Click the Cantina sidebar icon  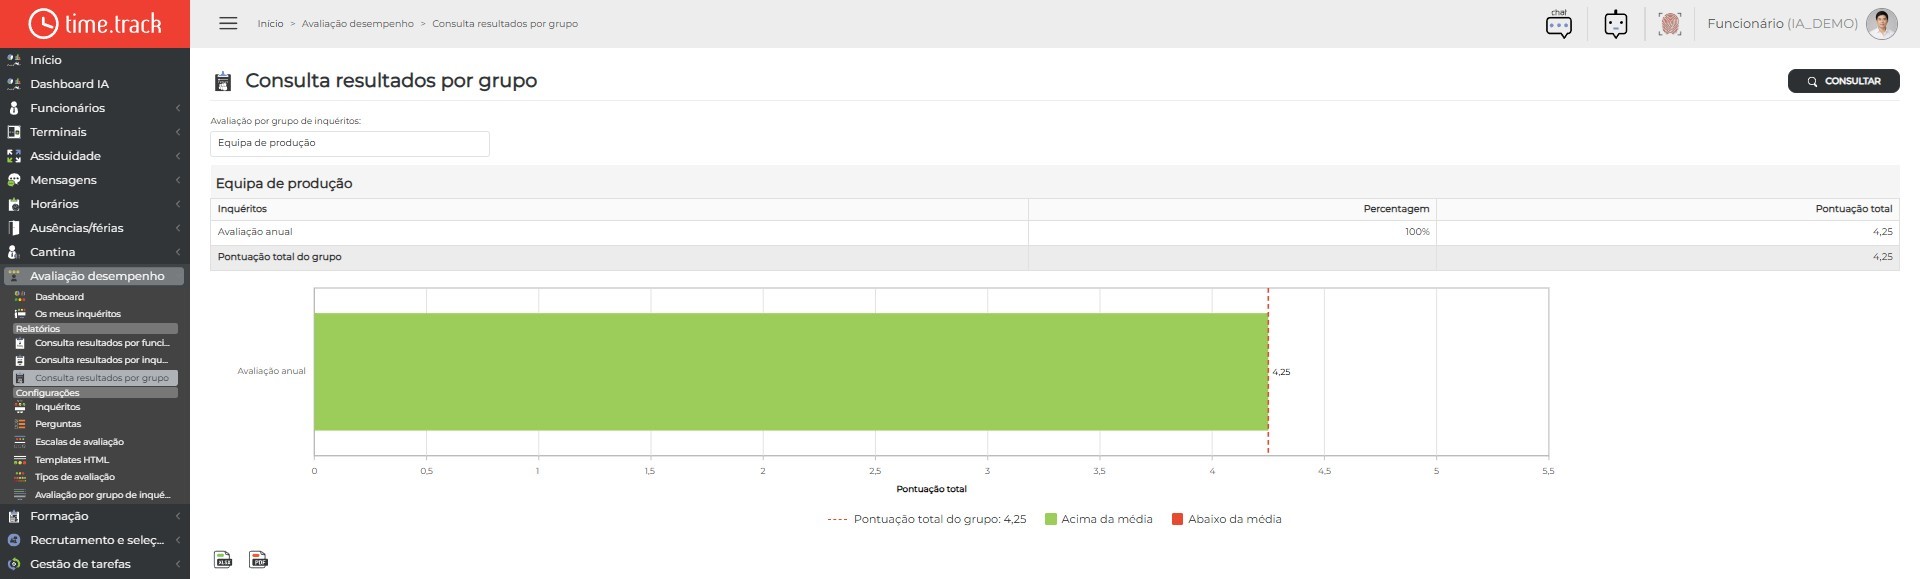tap(14, 252)
